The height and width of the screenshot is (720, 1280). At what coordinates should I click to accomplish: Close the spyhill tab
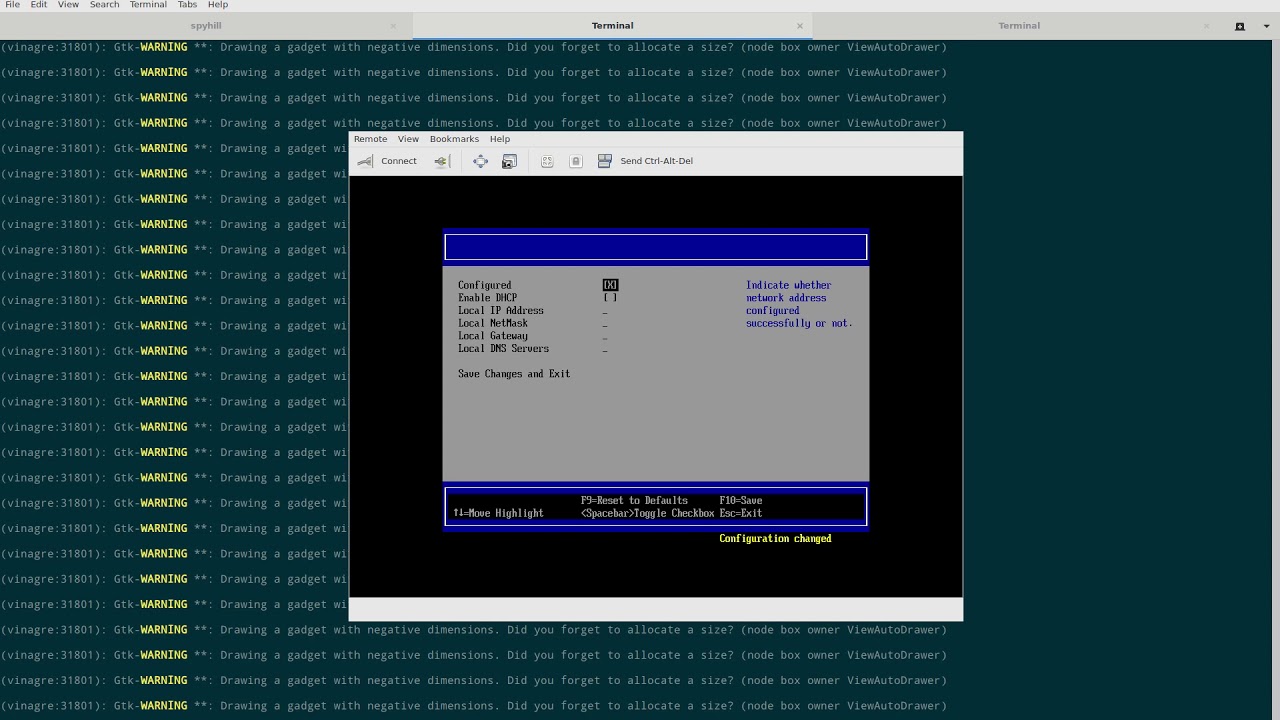(x=393, y=26)
